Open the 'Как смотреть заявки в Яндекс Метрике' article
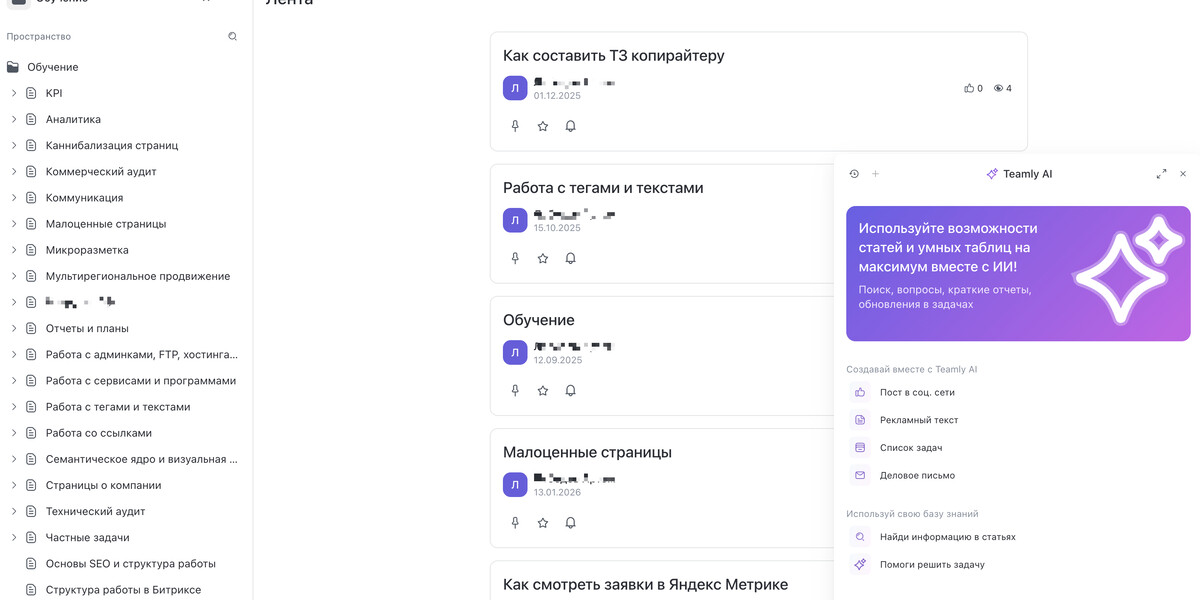 645,584
